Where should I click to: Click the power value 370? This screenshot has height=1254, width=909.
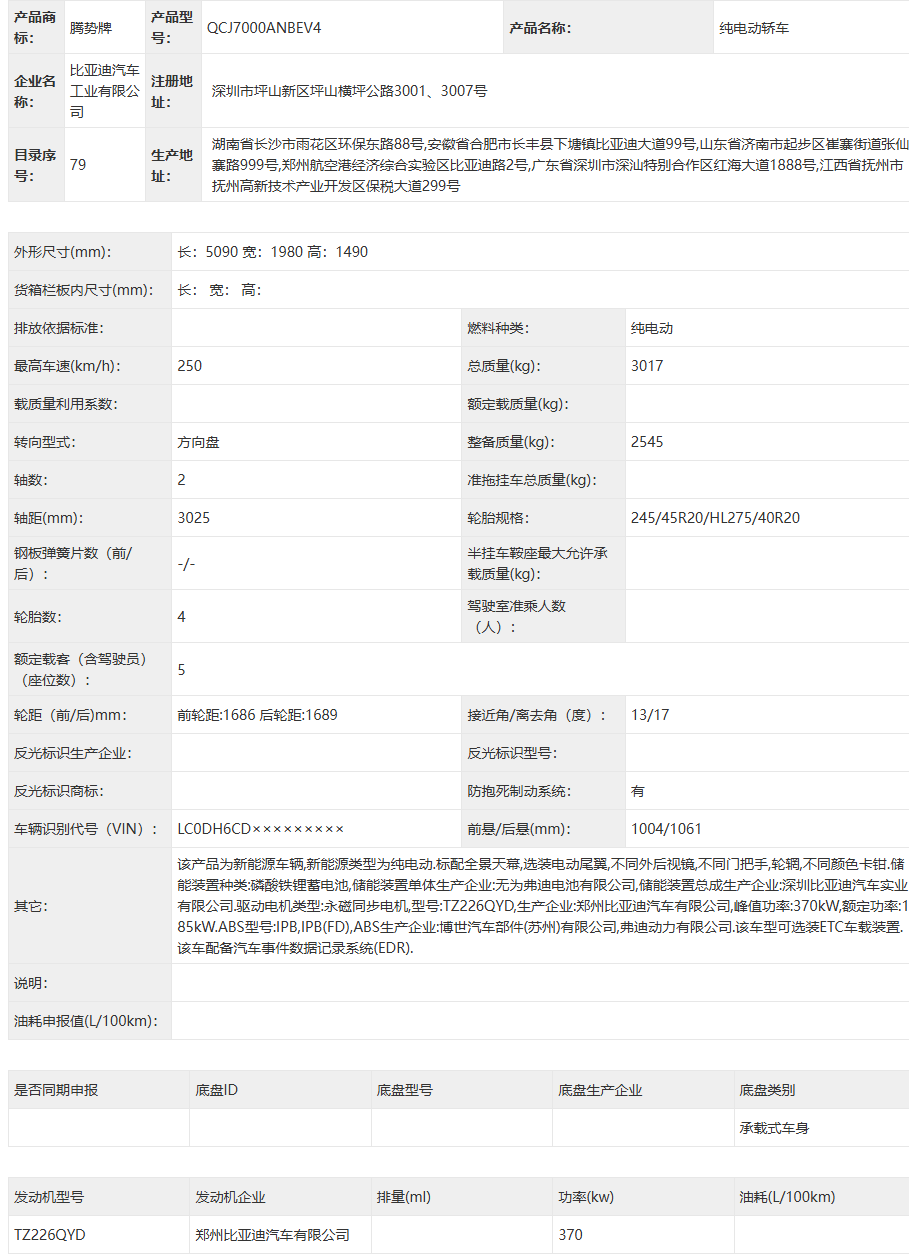coord(570,1235)
